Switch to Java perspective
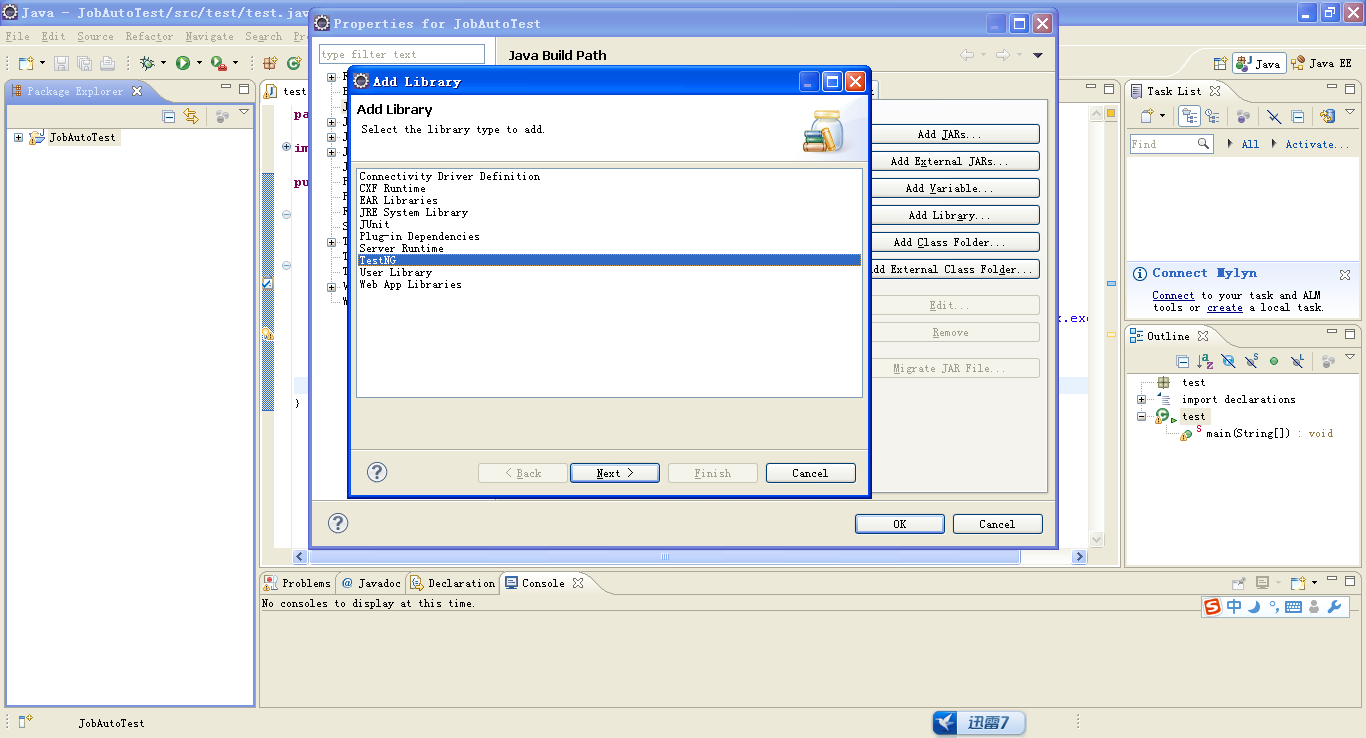 [x=1259, y=63]
